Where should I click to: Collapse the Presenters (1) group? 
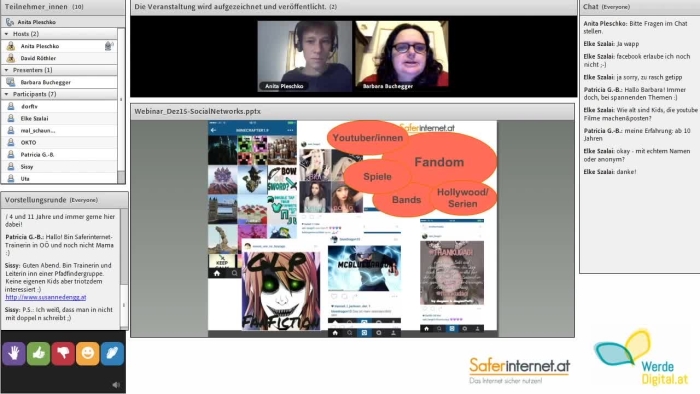pos(6,70)
